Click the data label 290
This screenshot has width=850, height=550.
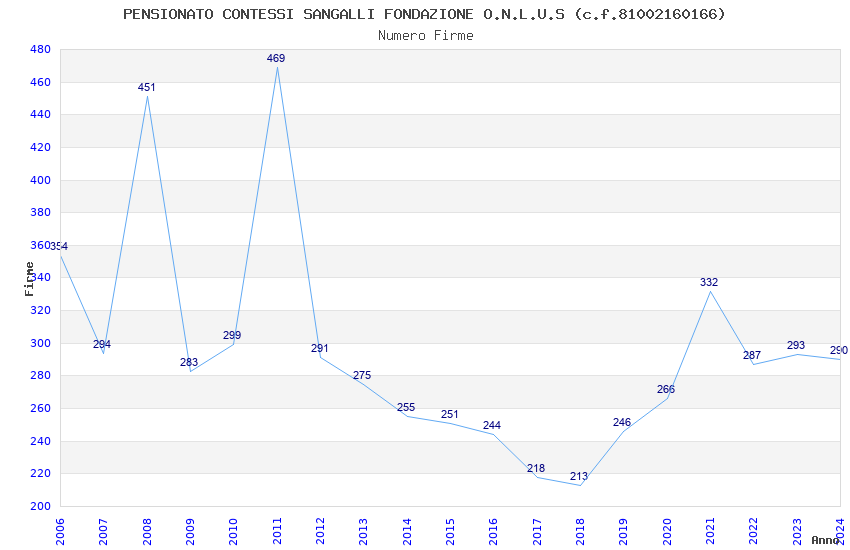point(839,351)
